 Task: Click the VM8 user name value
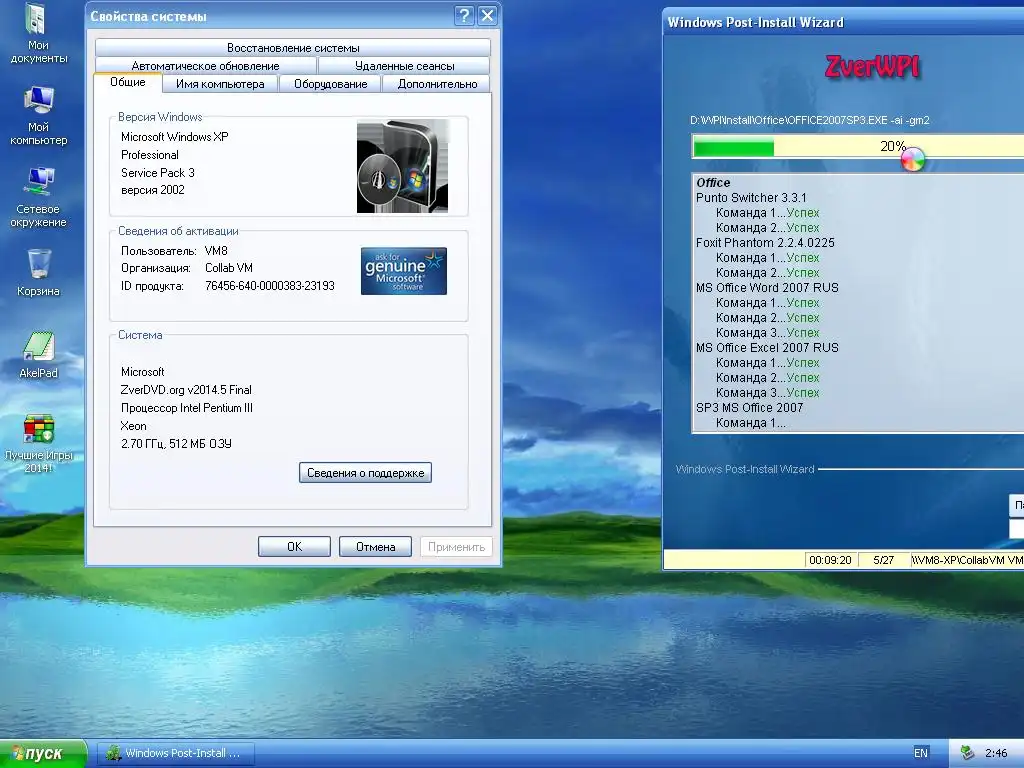[216, 251]
